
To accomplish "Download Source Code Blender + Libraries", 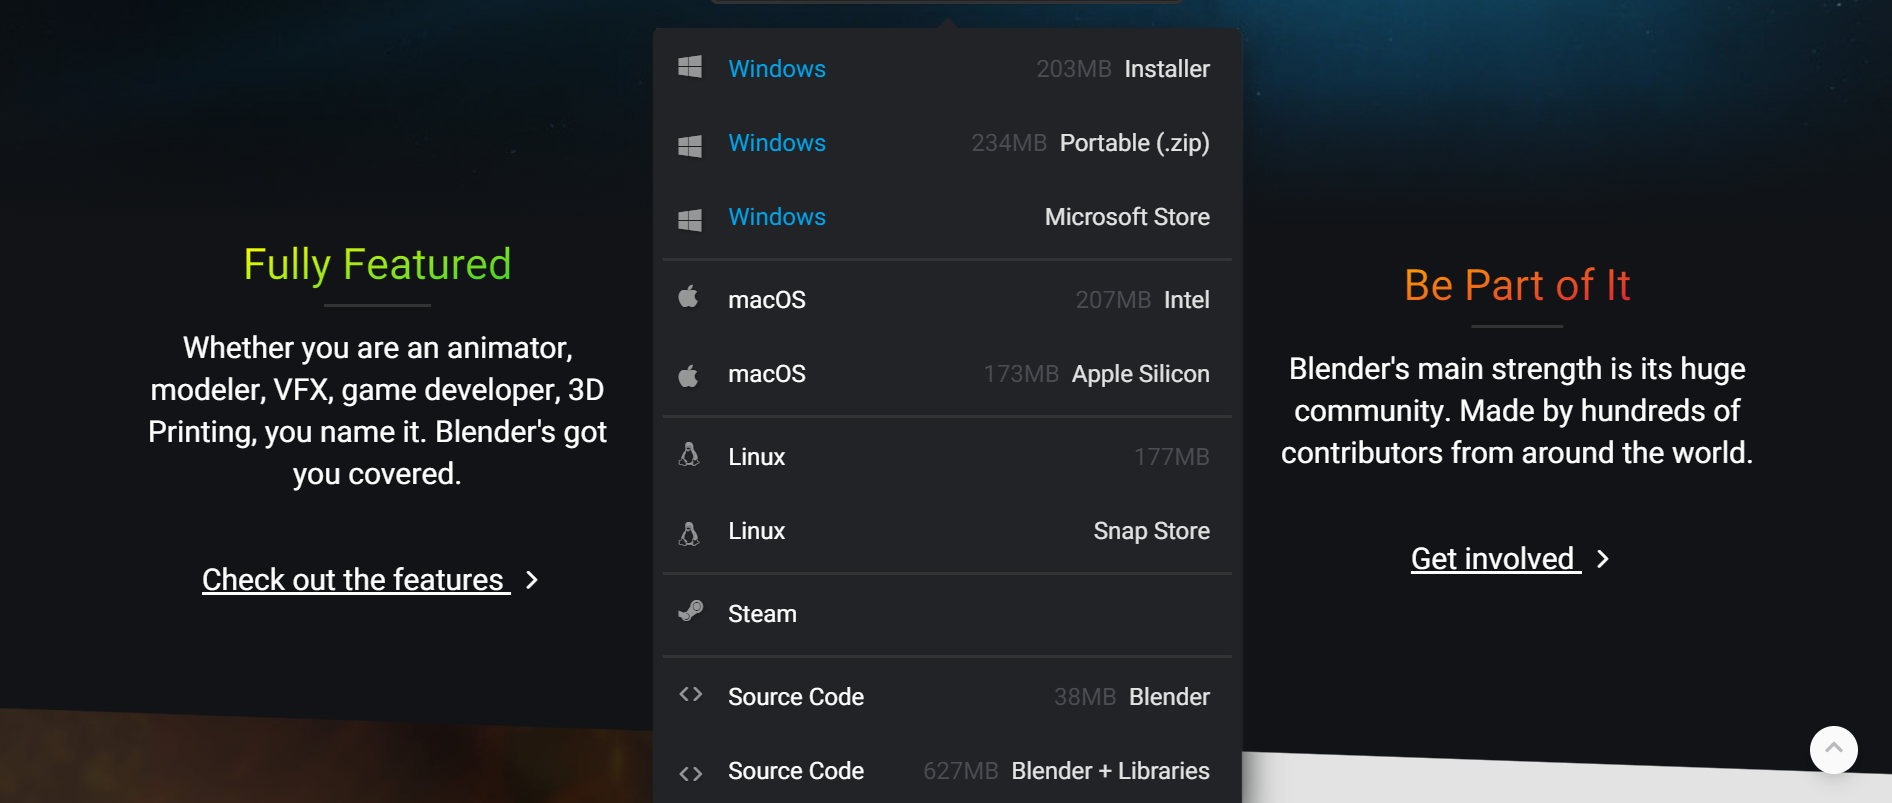I will [947, 771].
